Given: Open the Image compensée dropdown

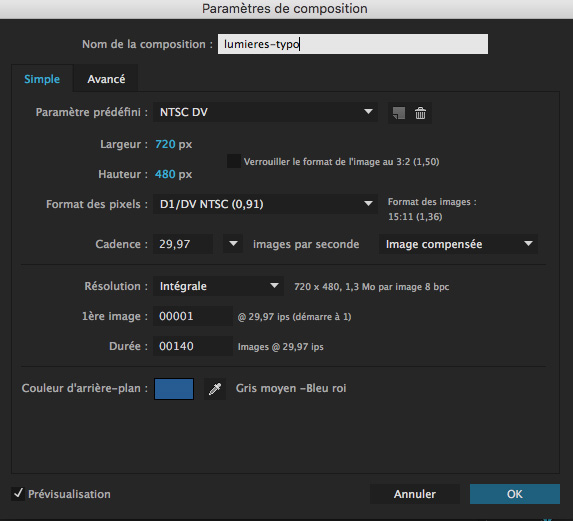Looking at the screenshot, I should [458, 244].
